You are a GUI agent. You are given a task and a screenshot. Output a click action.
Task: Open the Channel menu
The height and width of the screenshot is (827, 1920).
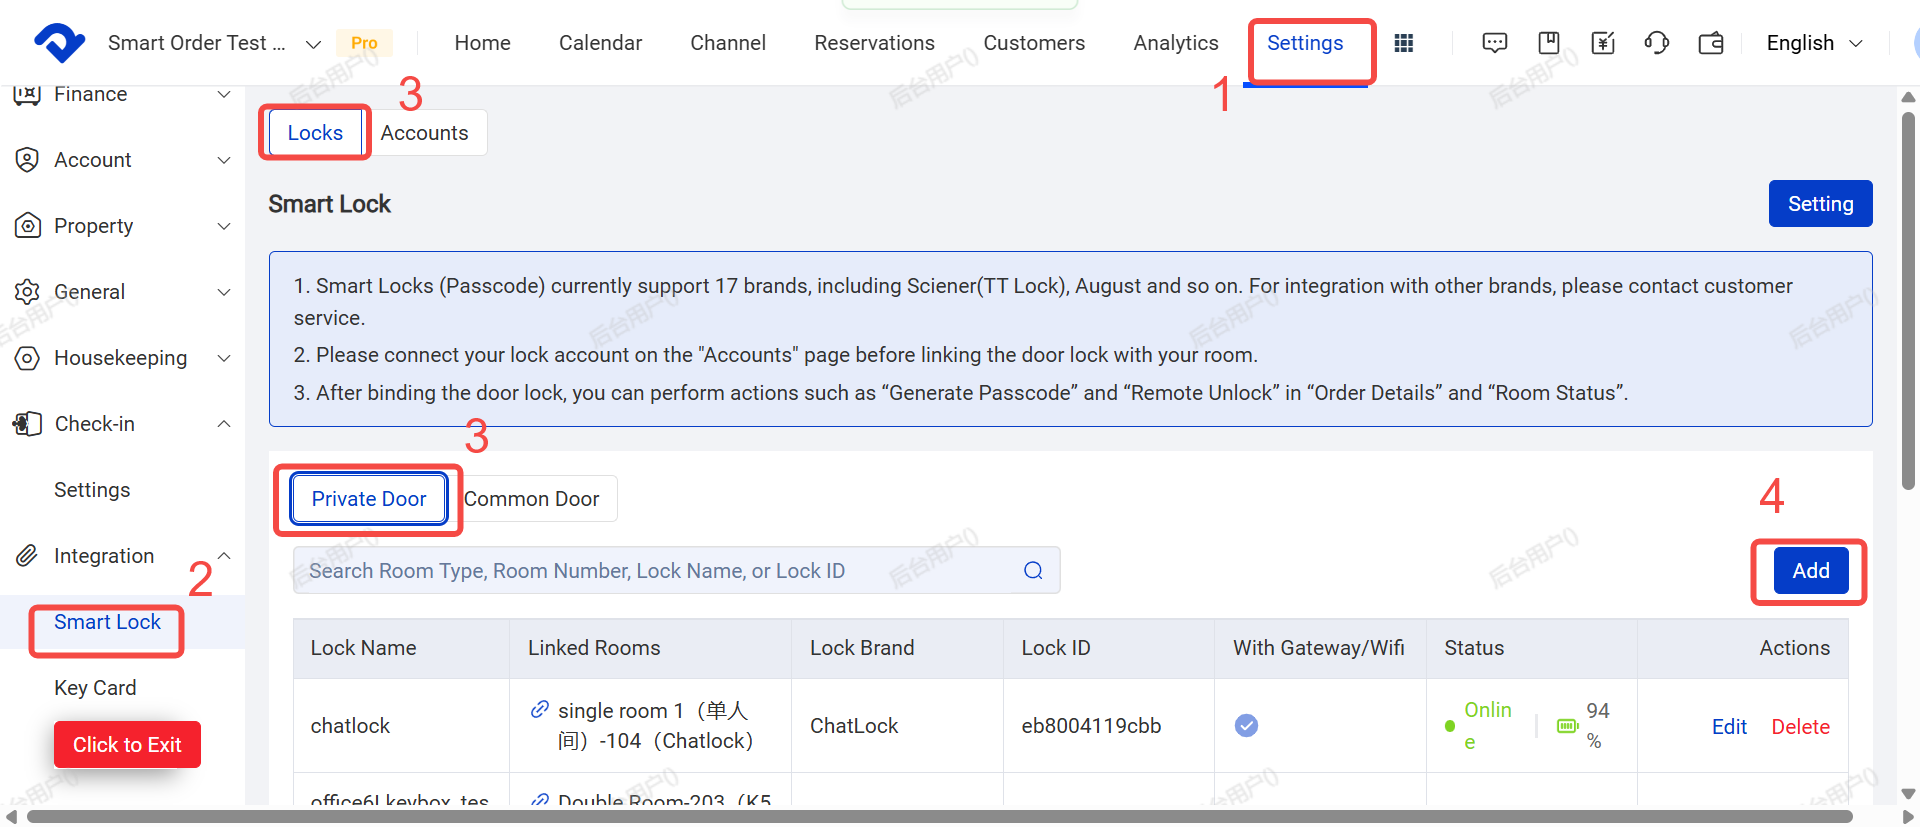click(x=728, y=43)
